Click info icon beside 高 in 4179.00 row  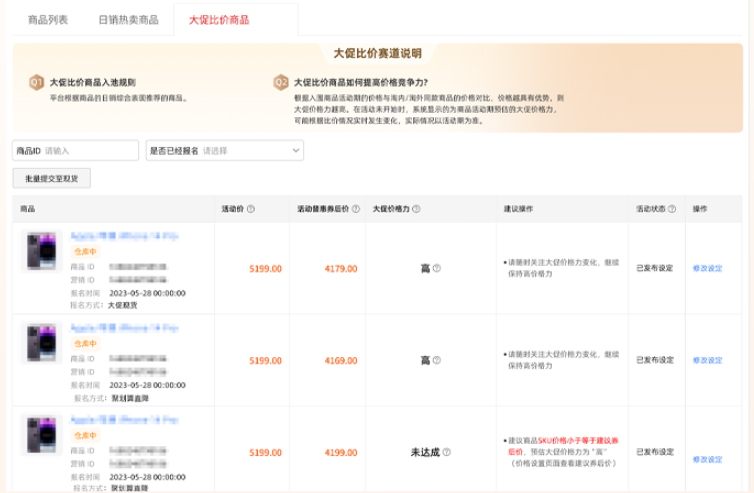[437, 268]
